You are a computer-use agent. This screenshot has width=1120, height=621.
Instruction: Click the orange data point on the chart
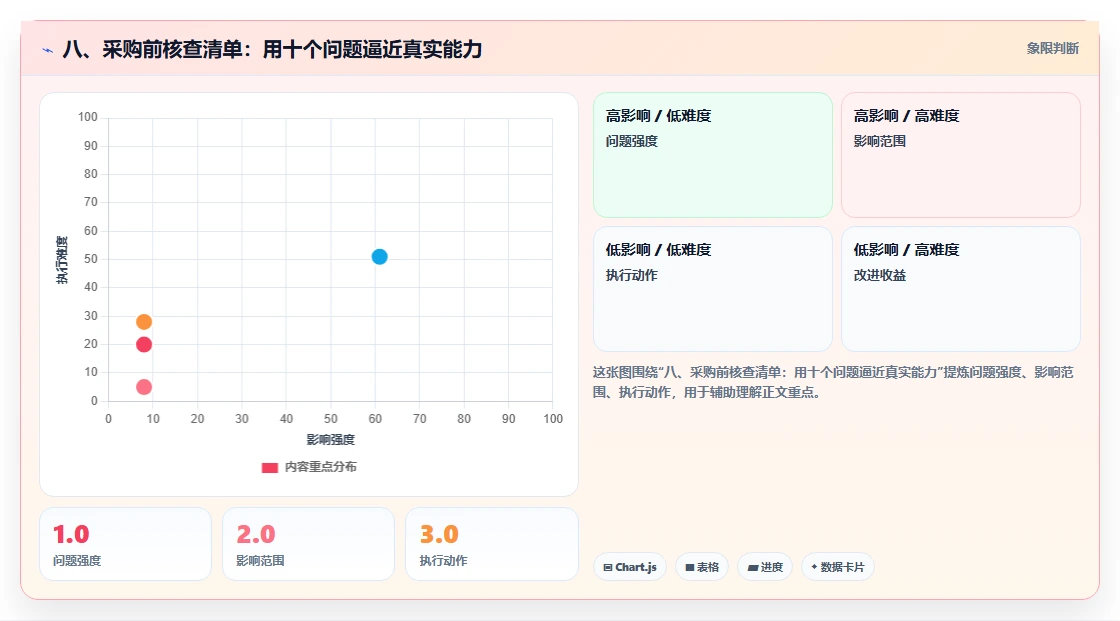pyautogui.click(x=144, y=322)
